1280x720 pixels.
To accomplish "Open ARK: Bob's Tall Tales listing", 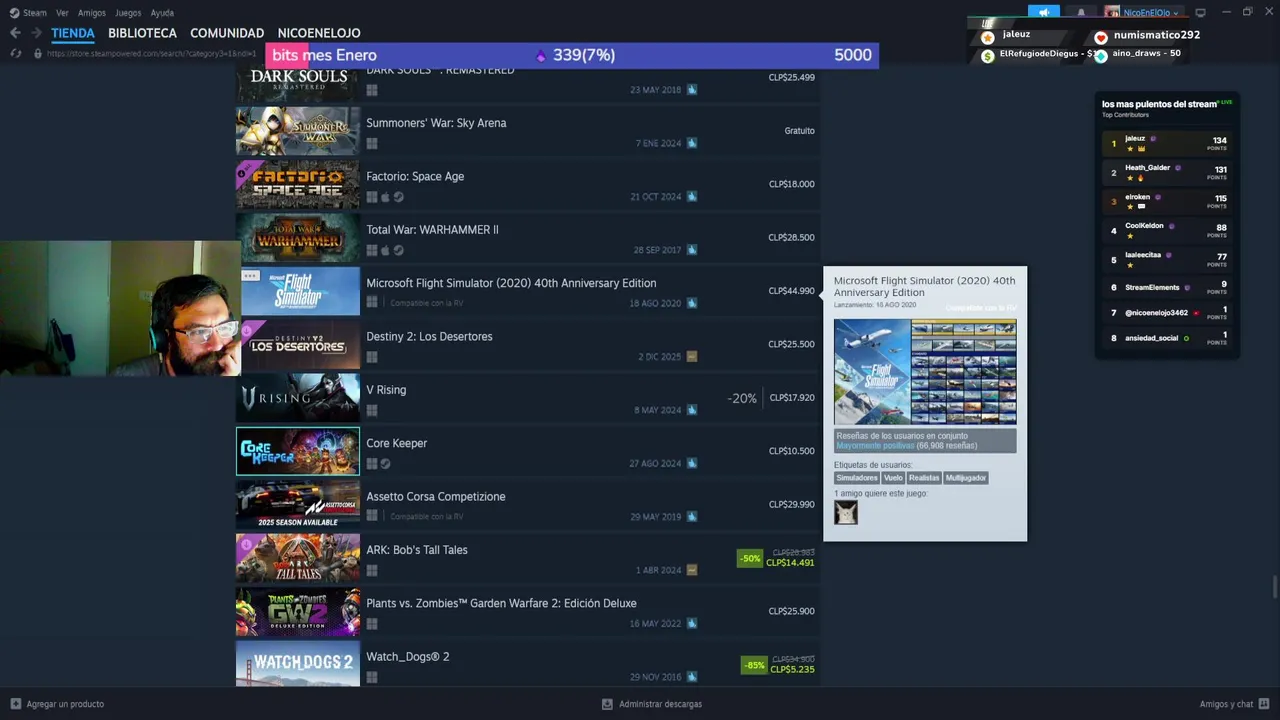I will tap(527, 558).
